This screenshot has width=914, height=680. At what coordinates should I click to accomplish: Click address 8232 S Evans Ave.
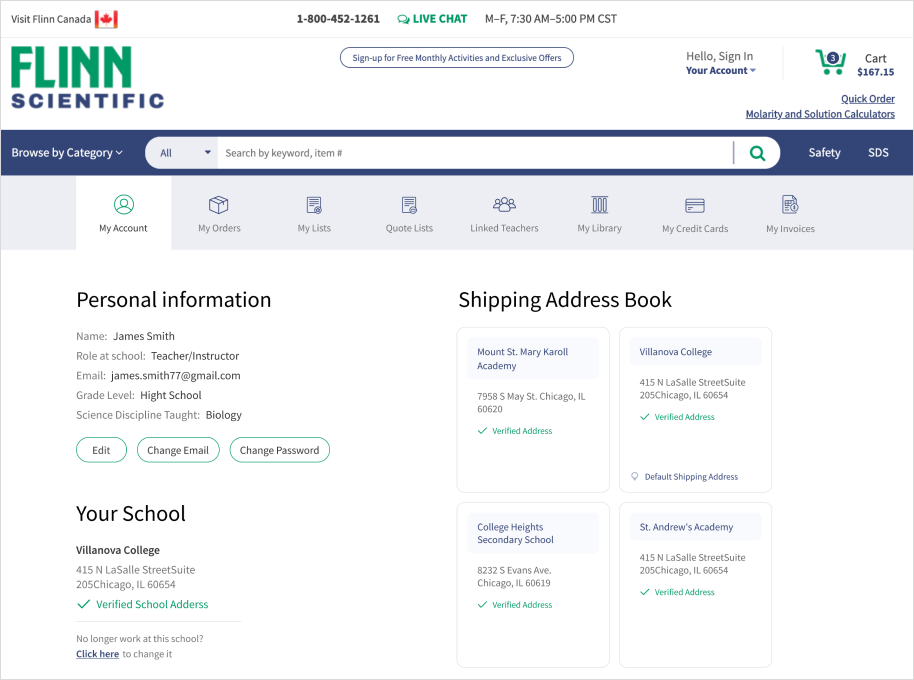pos(514,576)
